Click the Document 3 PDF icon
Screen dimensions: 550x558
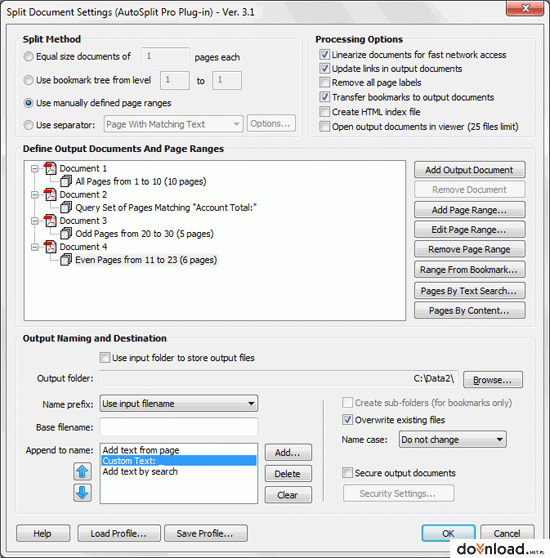click(50, 221)
